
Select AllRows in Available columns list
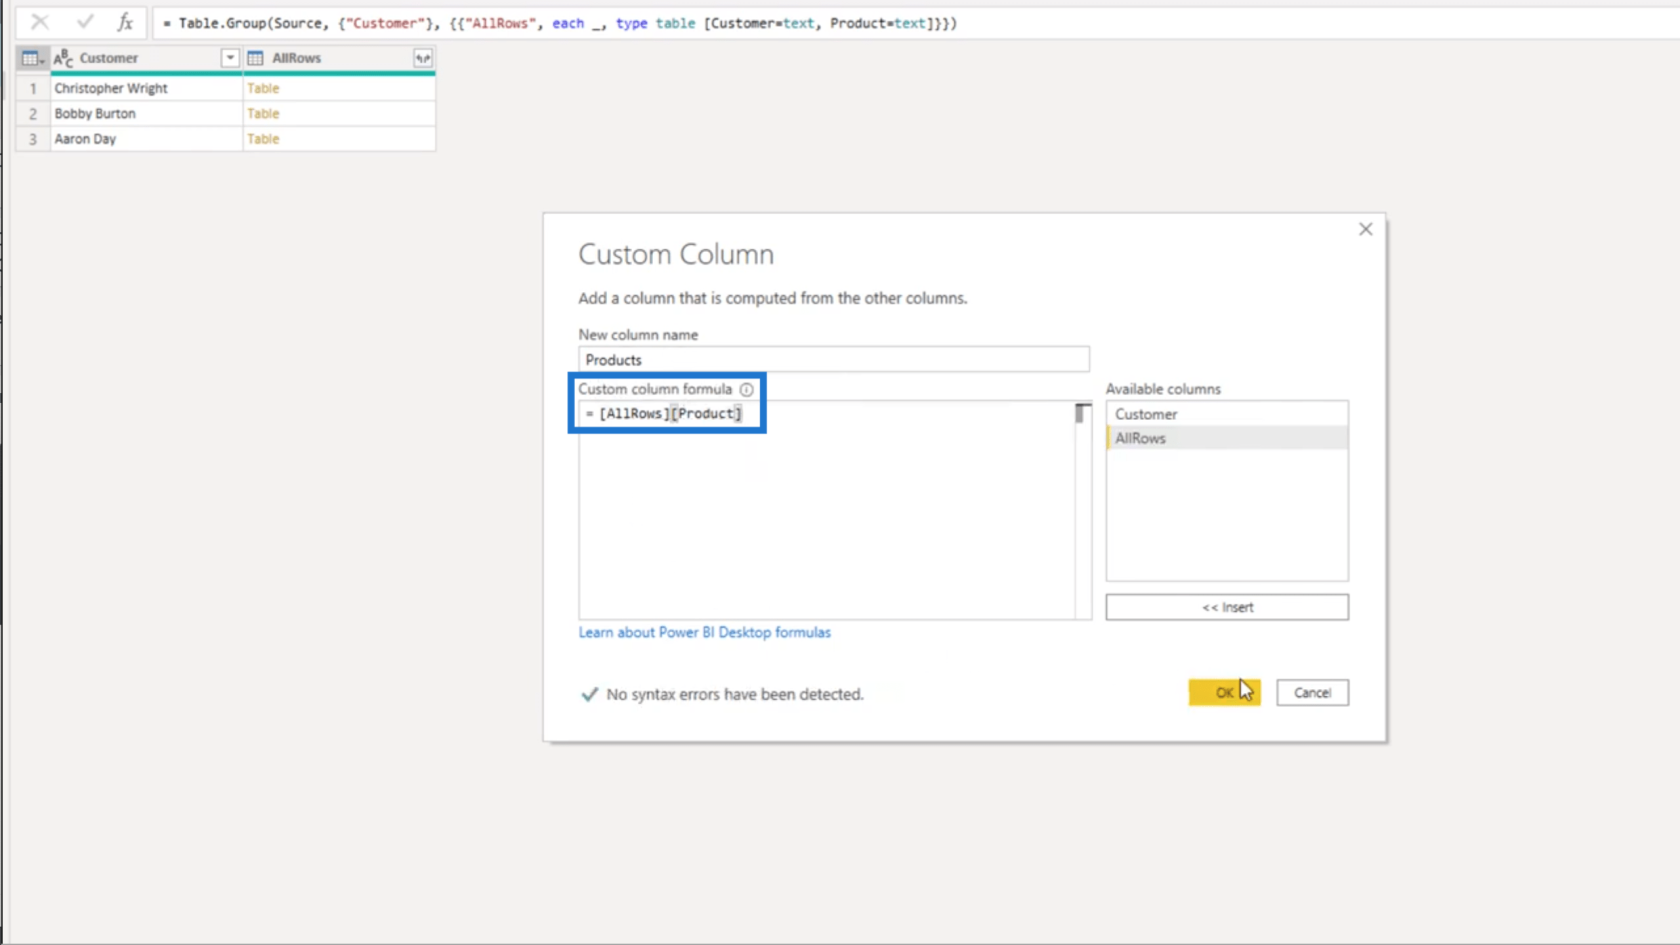[x=1227, y=438]
